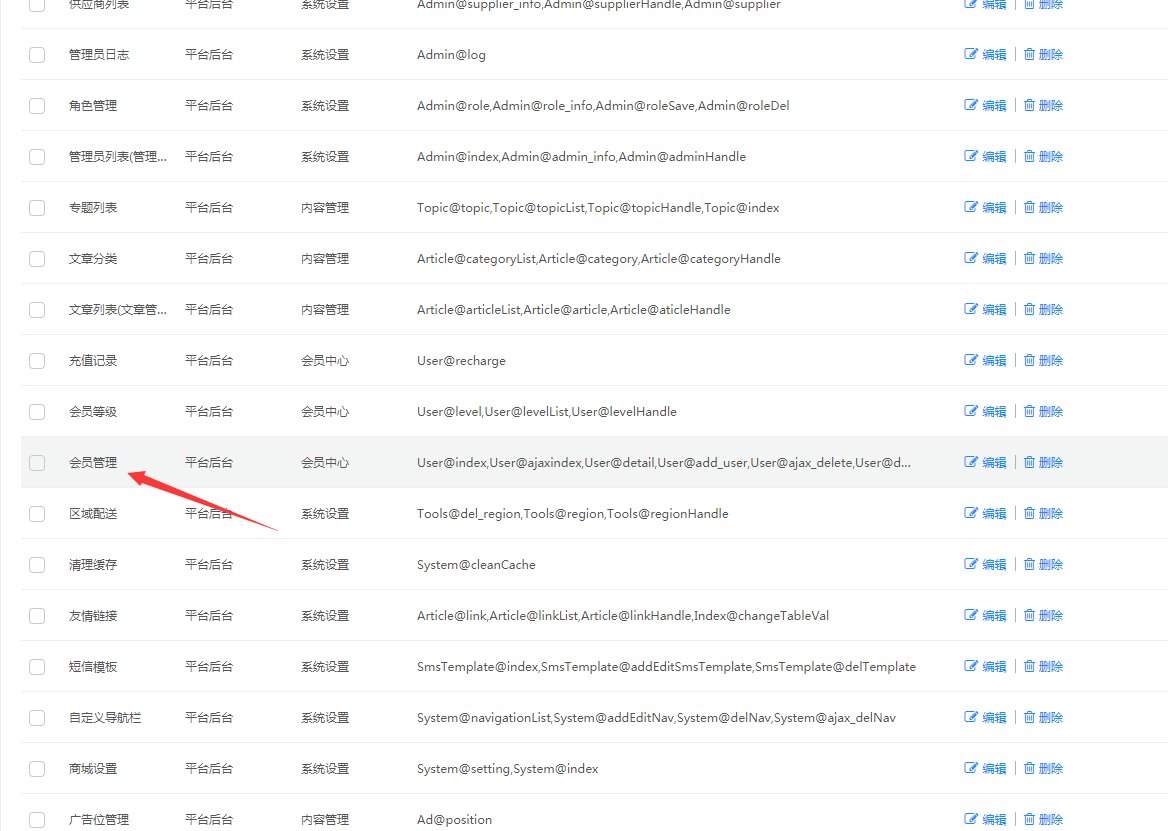Click the delete trash icon for 文章分类
This screenshot has height=831, width=1168.
coord(1029,258)
